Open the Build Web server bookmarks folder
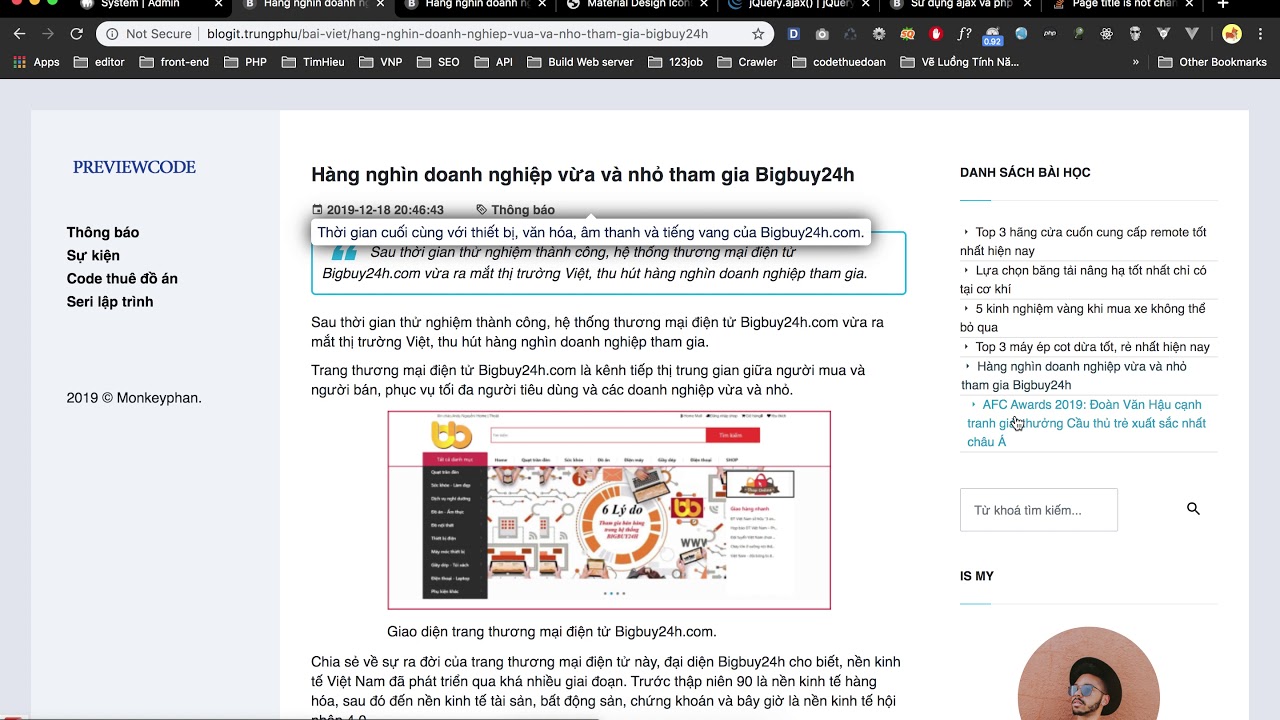This screenshot has height=720, width=1280. click(x=580, y=62)
